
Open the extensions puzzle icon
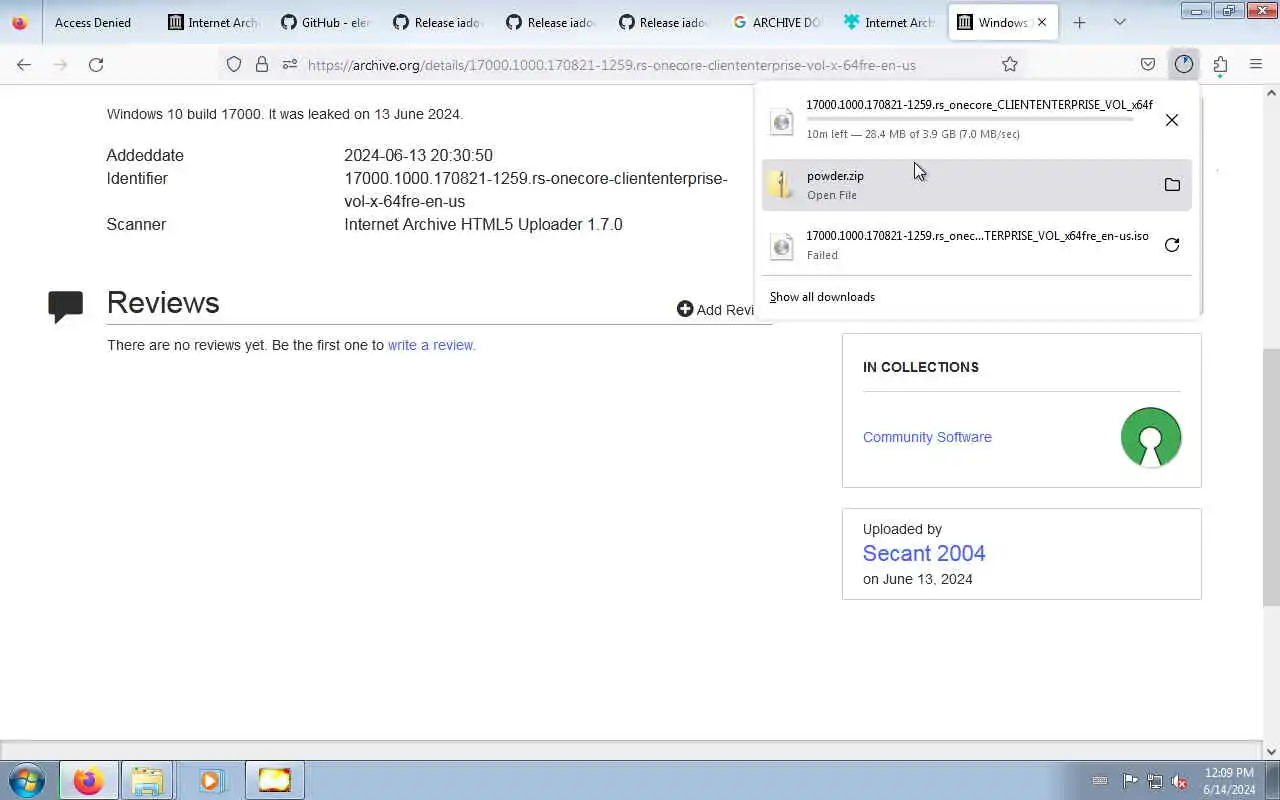point(1220,64)
